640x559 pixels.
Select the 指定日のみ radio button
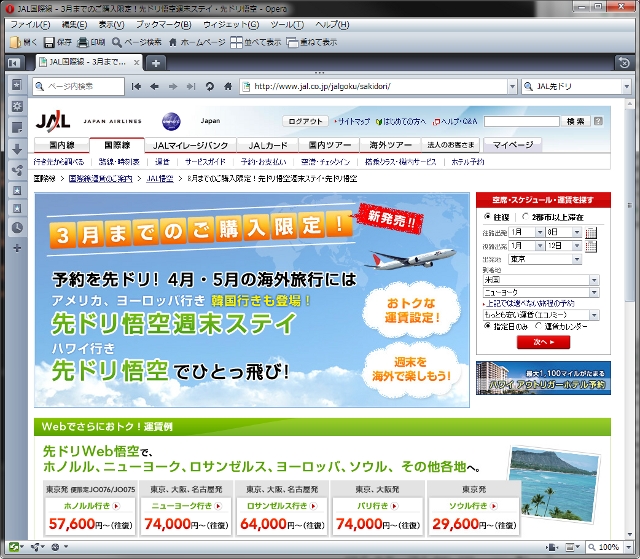point(487,326)
